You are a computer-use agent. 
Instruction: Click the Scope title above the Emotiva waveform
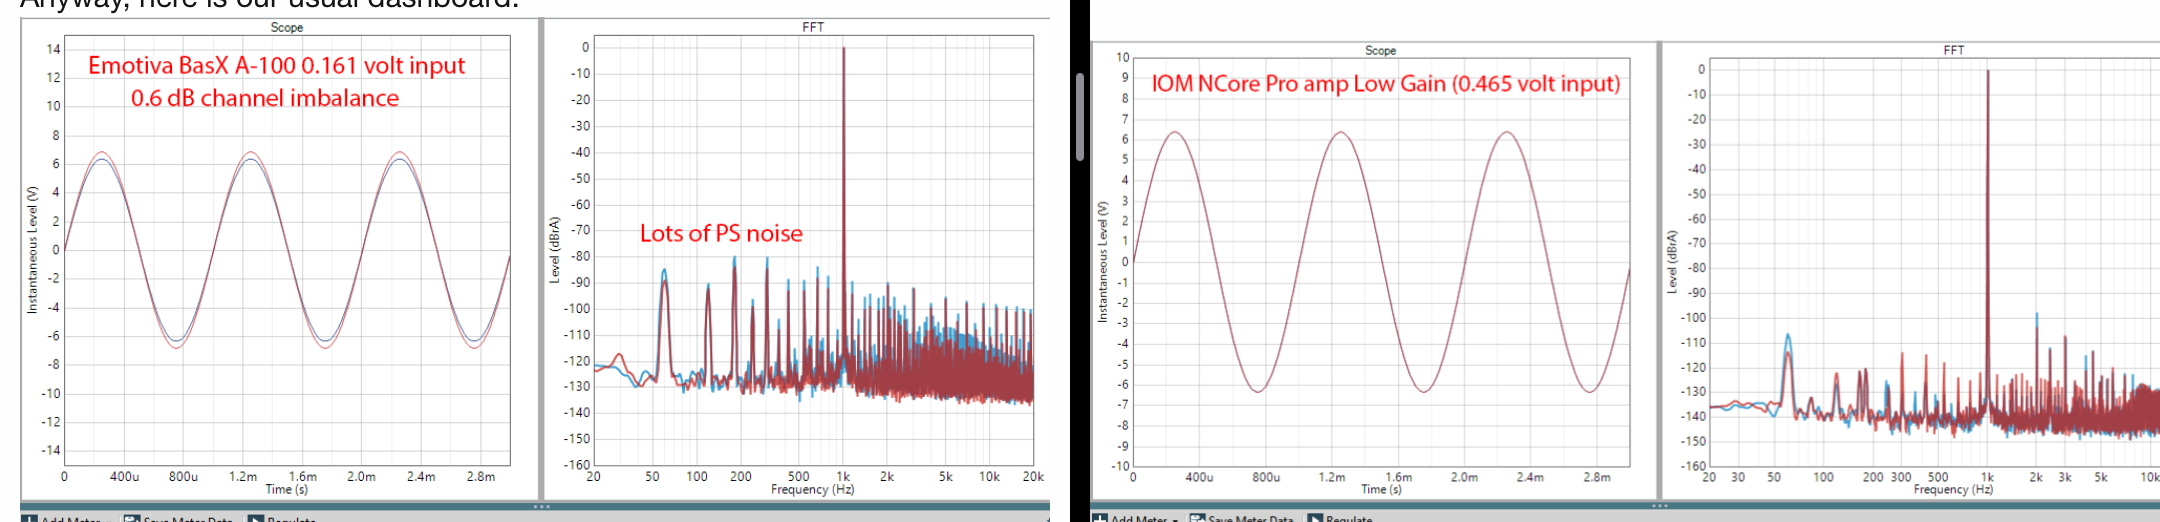pos(287,27)
